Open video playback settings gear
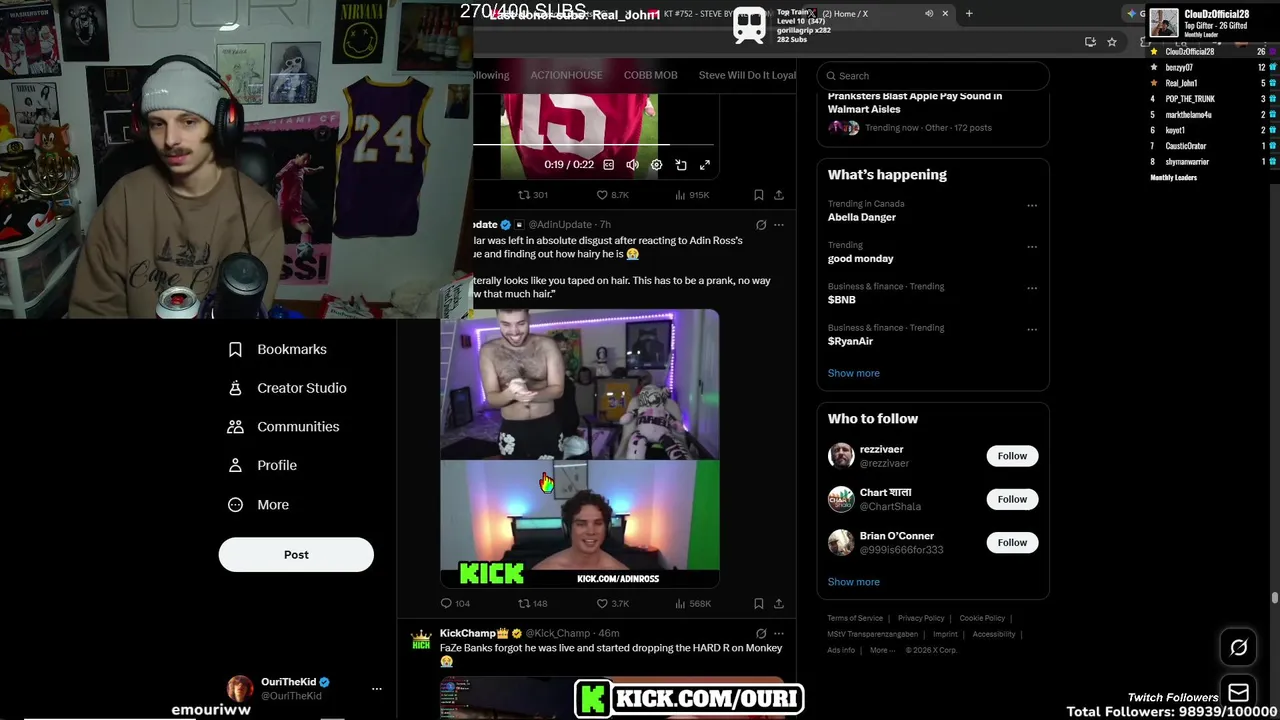 tap(656, 165)
